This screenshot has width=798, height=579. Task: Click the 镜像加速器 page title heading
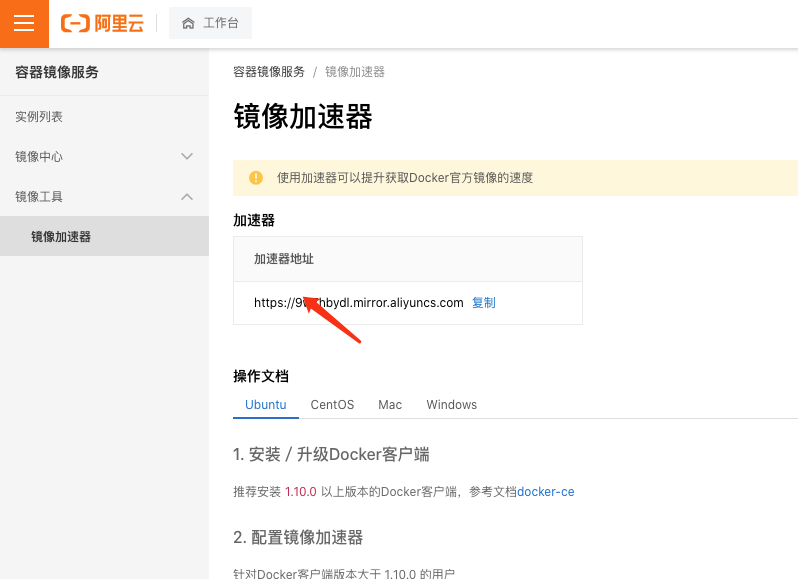303,117
